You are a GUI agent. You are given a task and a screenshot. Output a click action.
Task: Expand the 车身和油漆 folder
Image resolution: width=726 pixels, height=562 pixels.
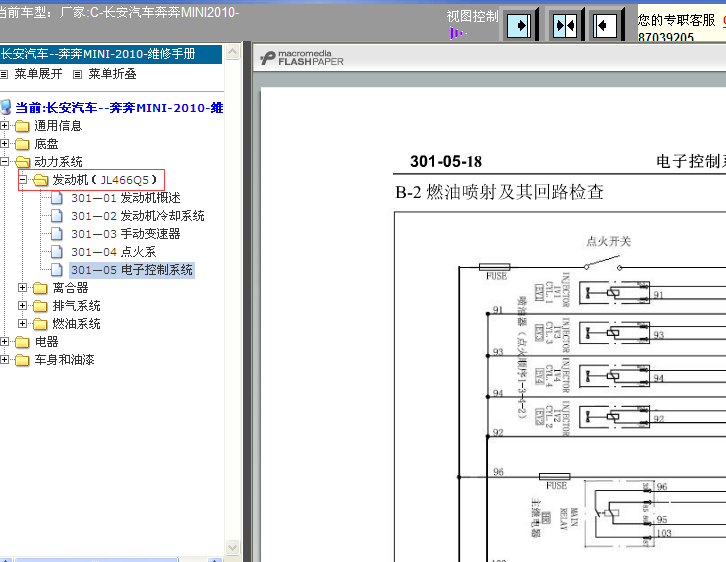tap(4, 359)
